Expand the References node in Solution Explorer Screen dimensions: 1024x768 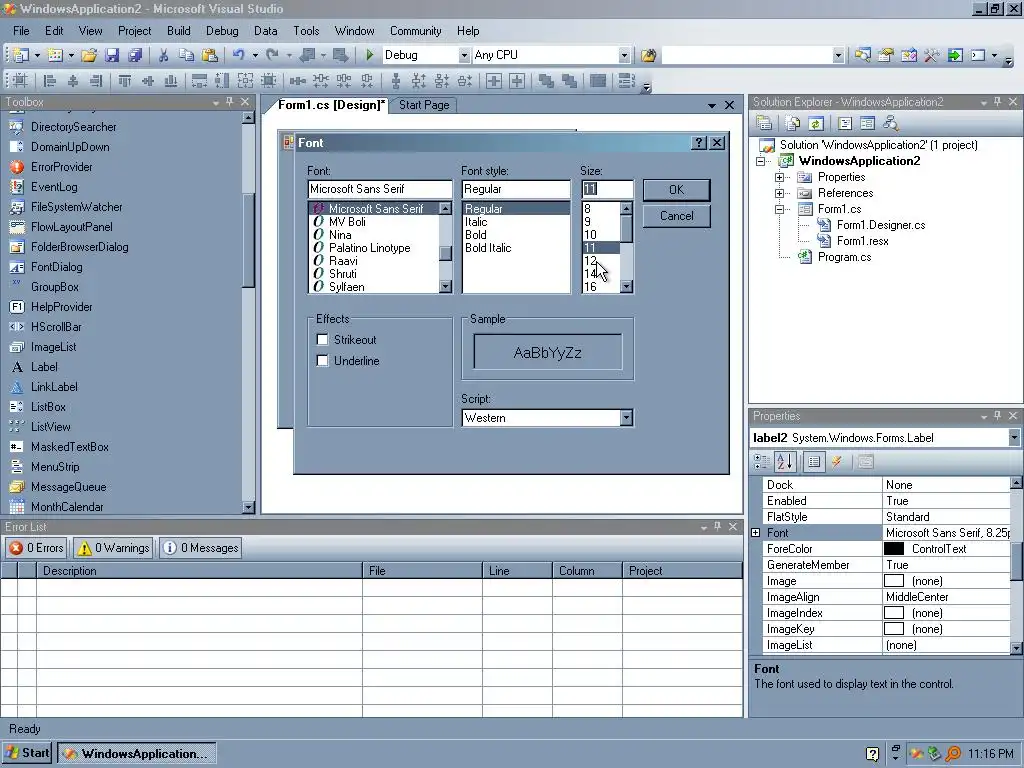[779, 193]
